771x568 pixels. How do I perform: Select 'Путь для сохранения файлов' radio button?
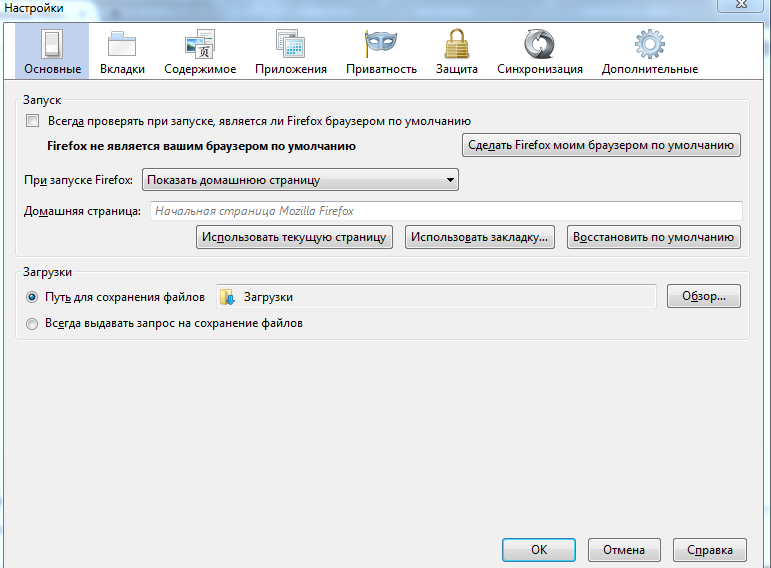click(33, 297)
